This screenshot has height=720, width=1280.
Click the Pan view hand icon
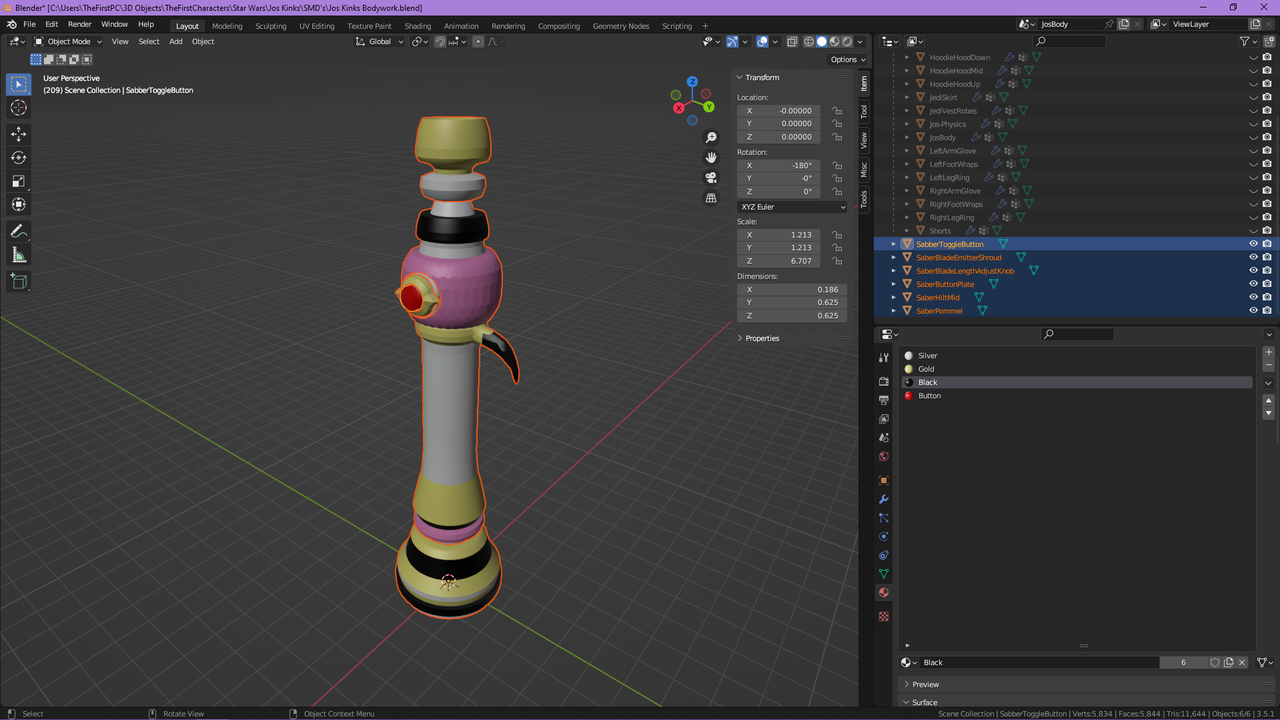[711, 157]
